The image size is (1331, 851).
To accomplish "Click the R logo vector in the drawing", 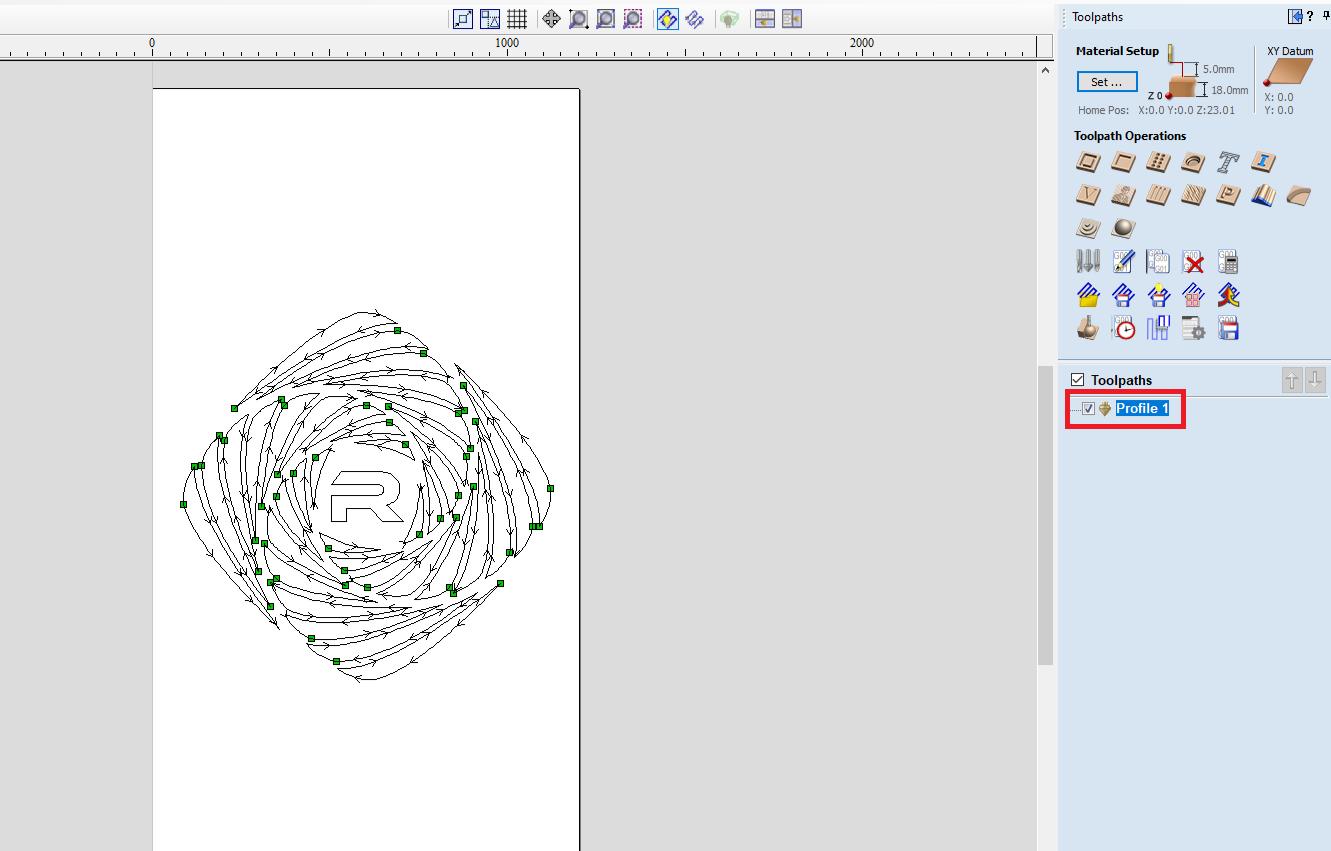I will click(366, 496).
